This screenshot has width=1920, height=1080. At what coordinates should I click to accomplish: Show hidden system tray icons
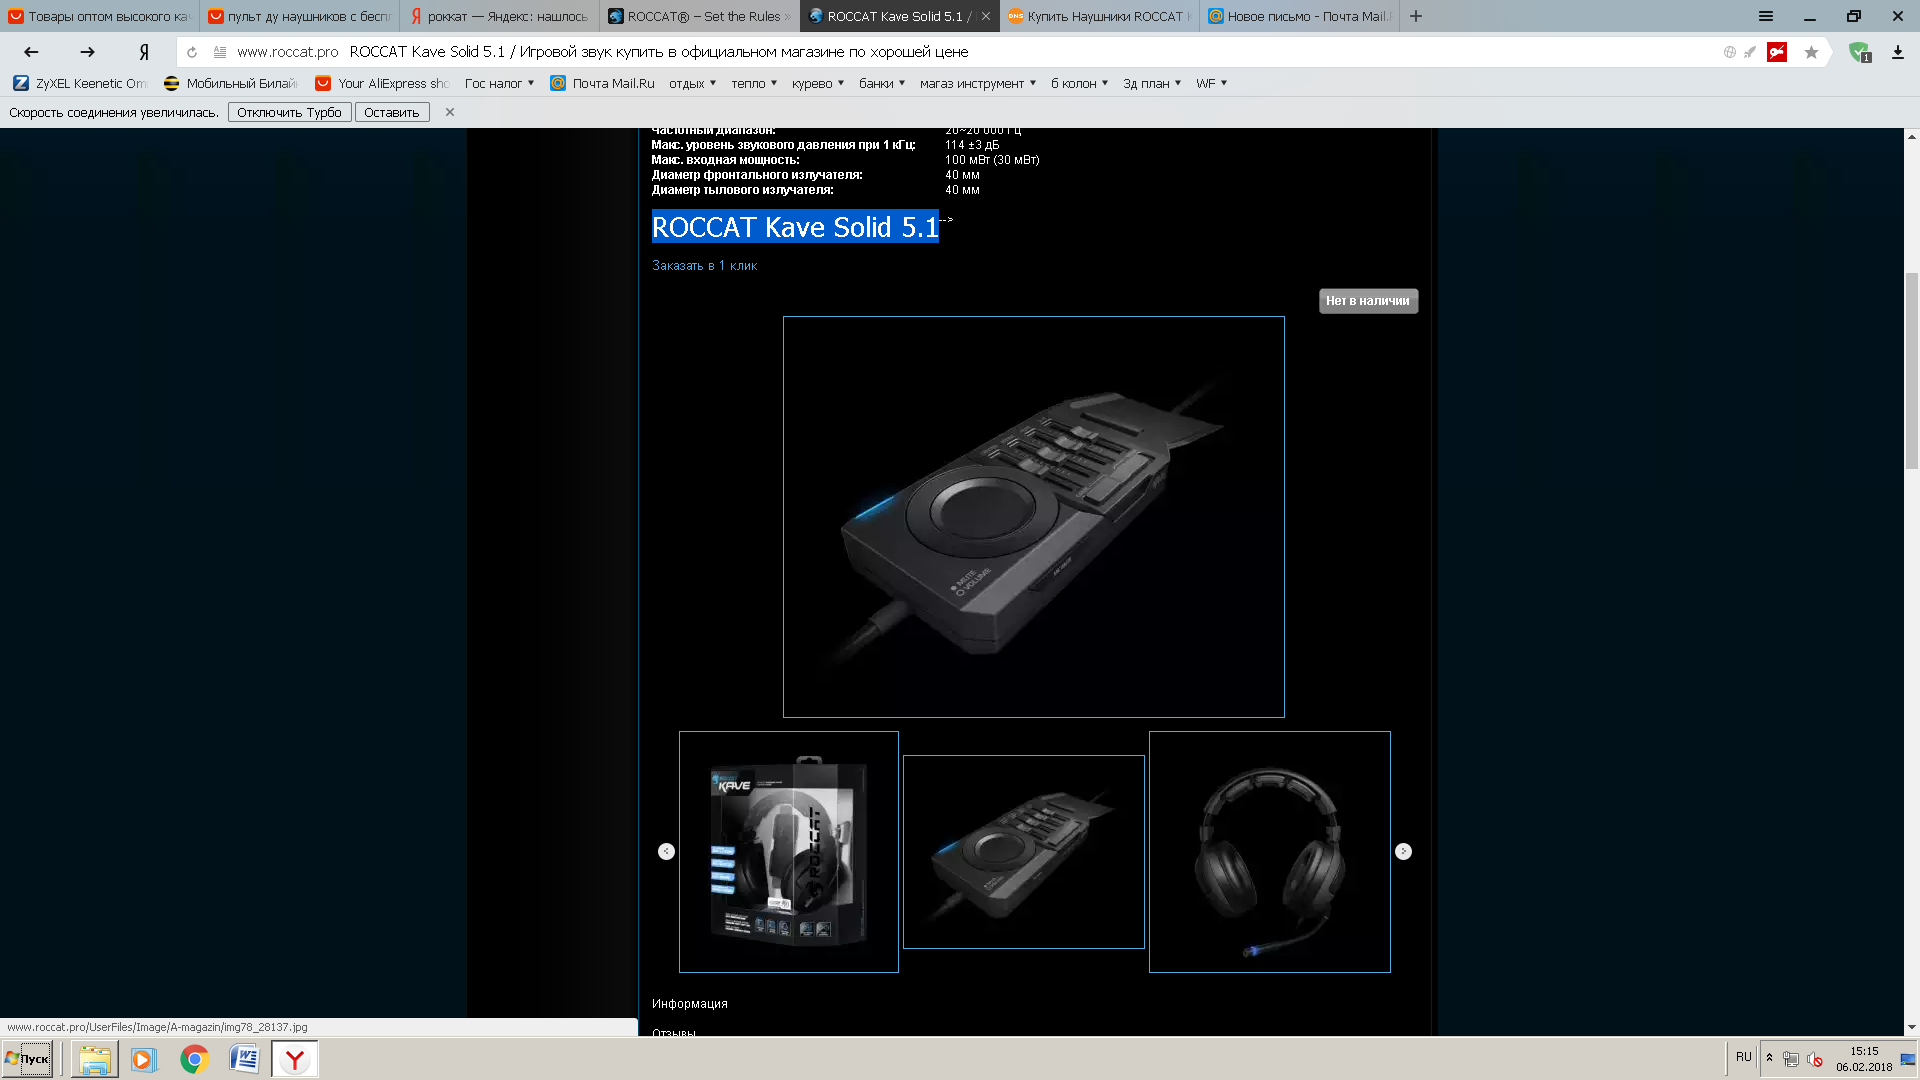(1769, 1058)
